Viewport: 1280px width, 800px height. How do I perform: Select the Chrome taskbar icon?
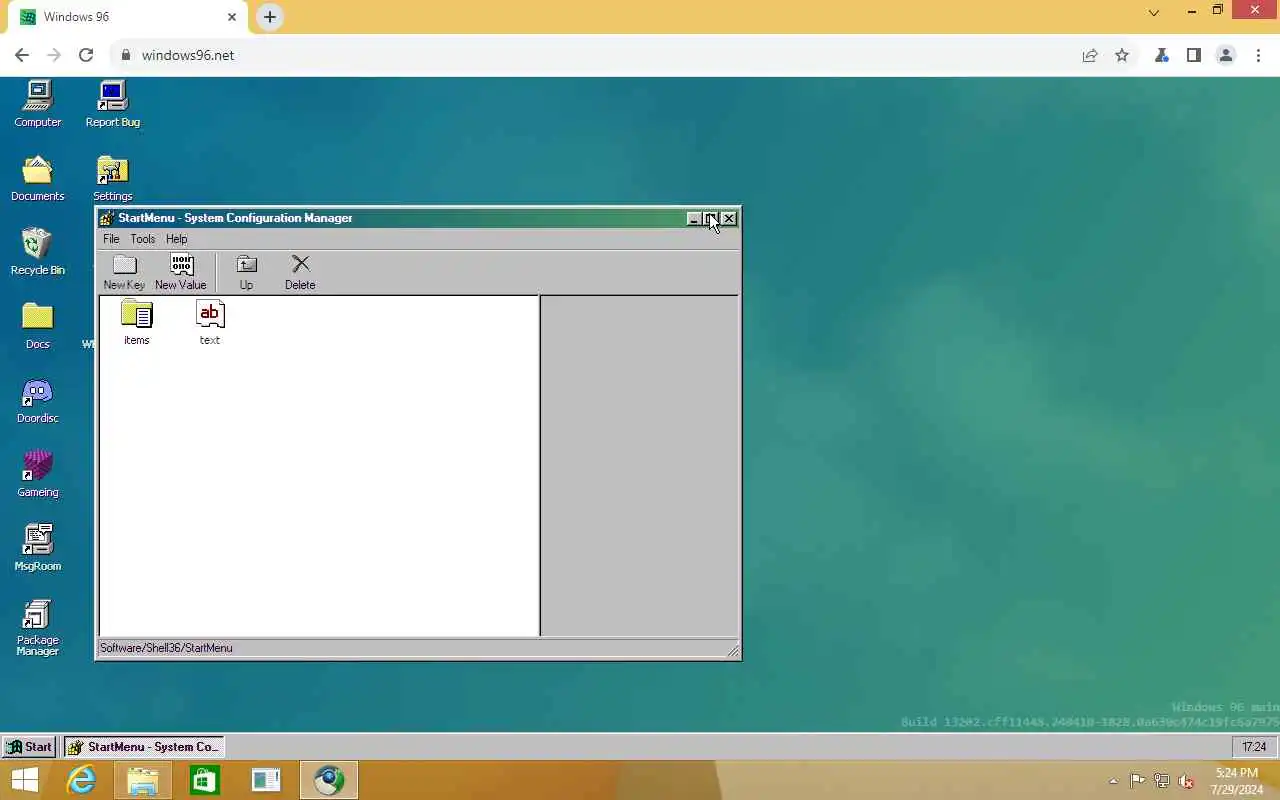pos(329,780)
